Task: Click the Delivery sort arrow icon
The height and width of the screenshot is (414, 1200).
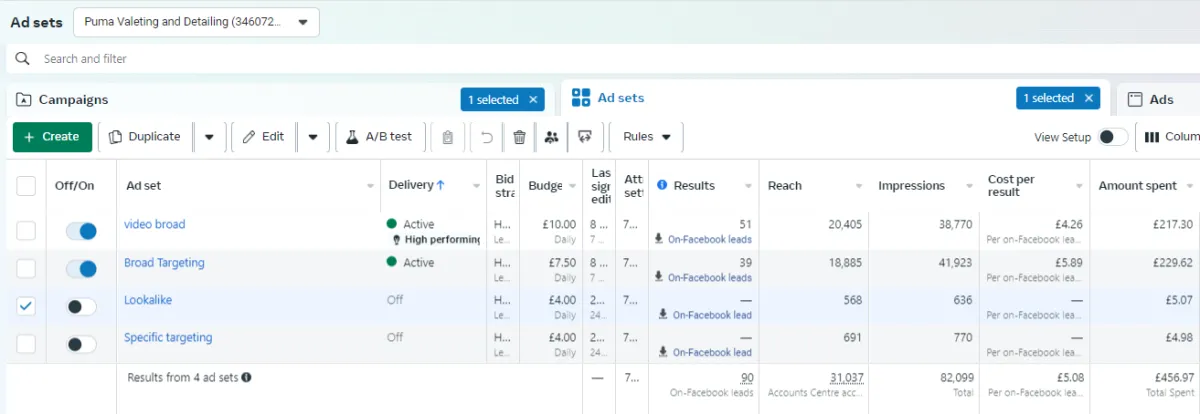Action: click(441, 185)
